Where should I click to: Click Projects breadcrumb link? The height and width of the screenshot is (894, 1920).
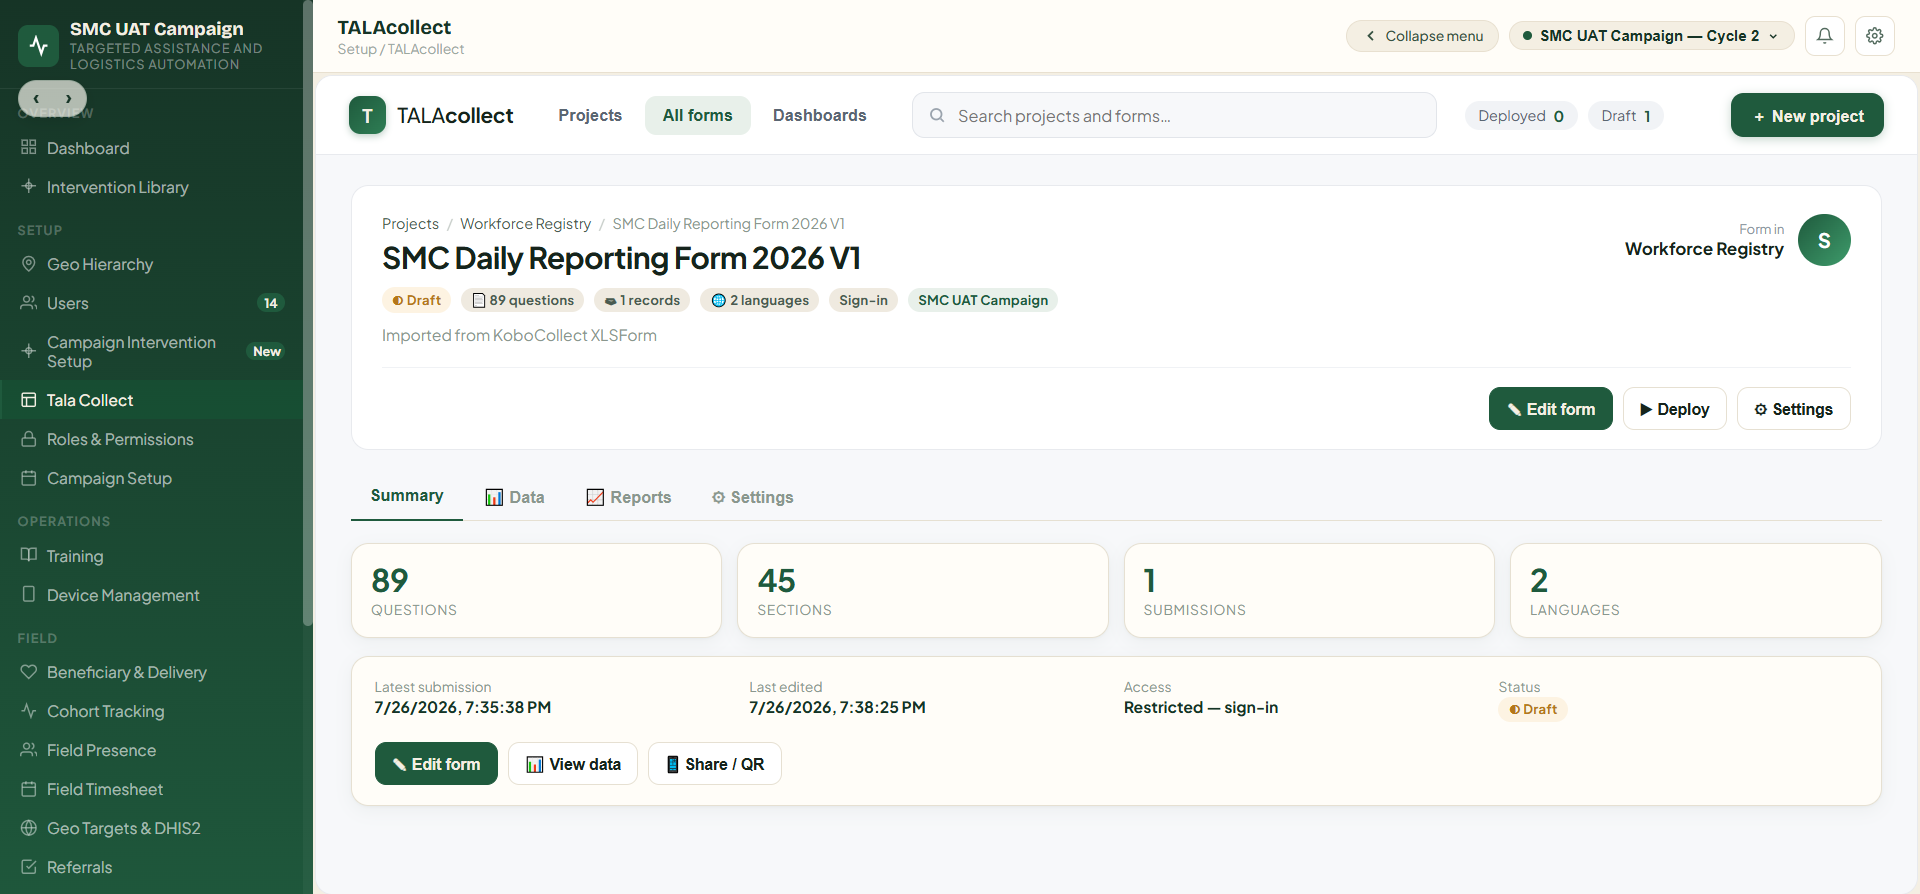point(410,224)
